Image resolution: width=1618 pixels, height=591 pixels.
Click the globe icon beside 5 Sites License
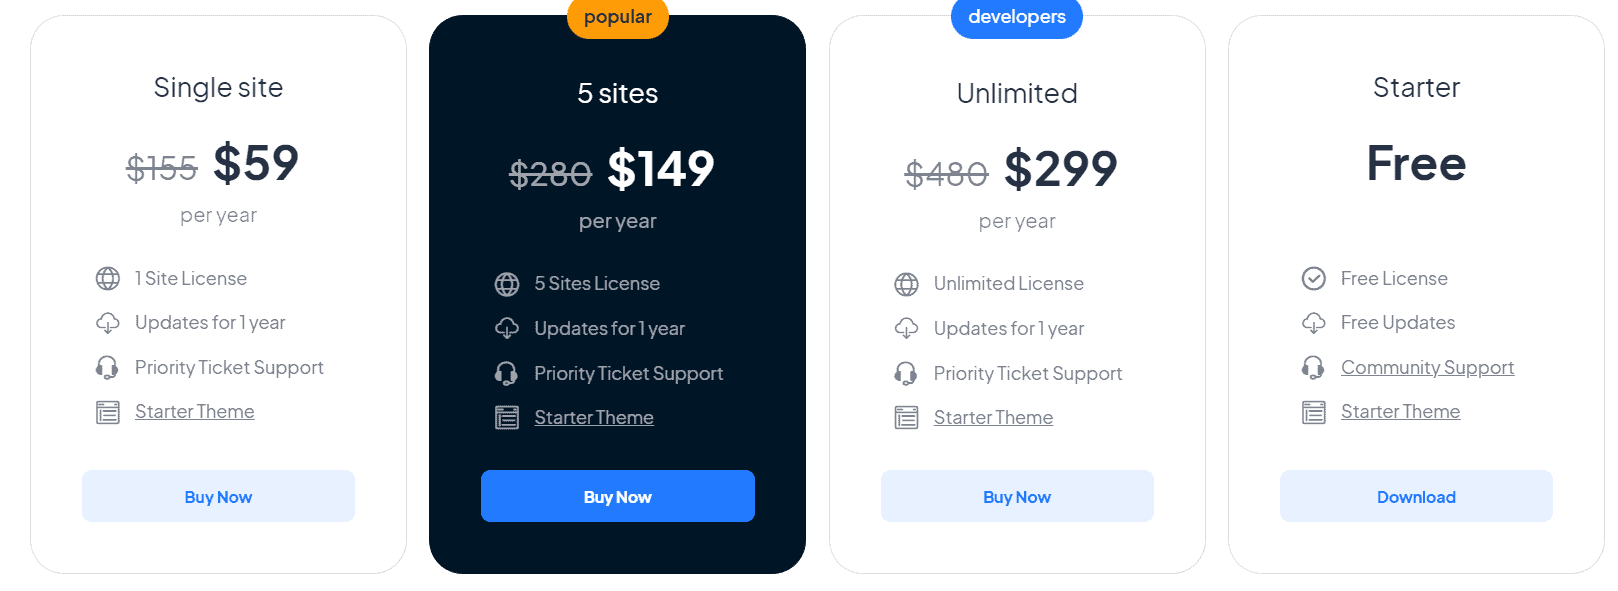(508, 283)
